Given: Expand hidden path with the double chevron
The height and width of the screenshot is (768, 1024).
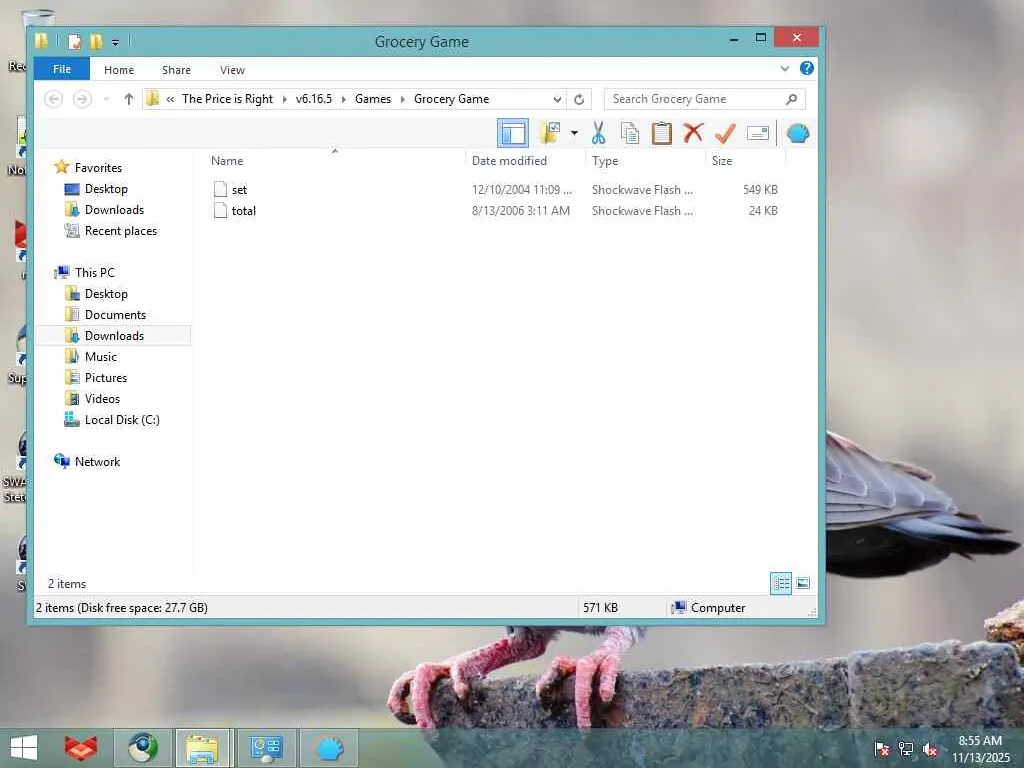Looking at the screenshot, I should 170,99.
